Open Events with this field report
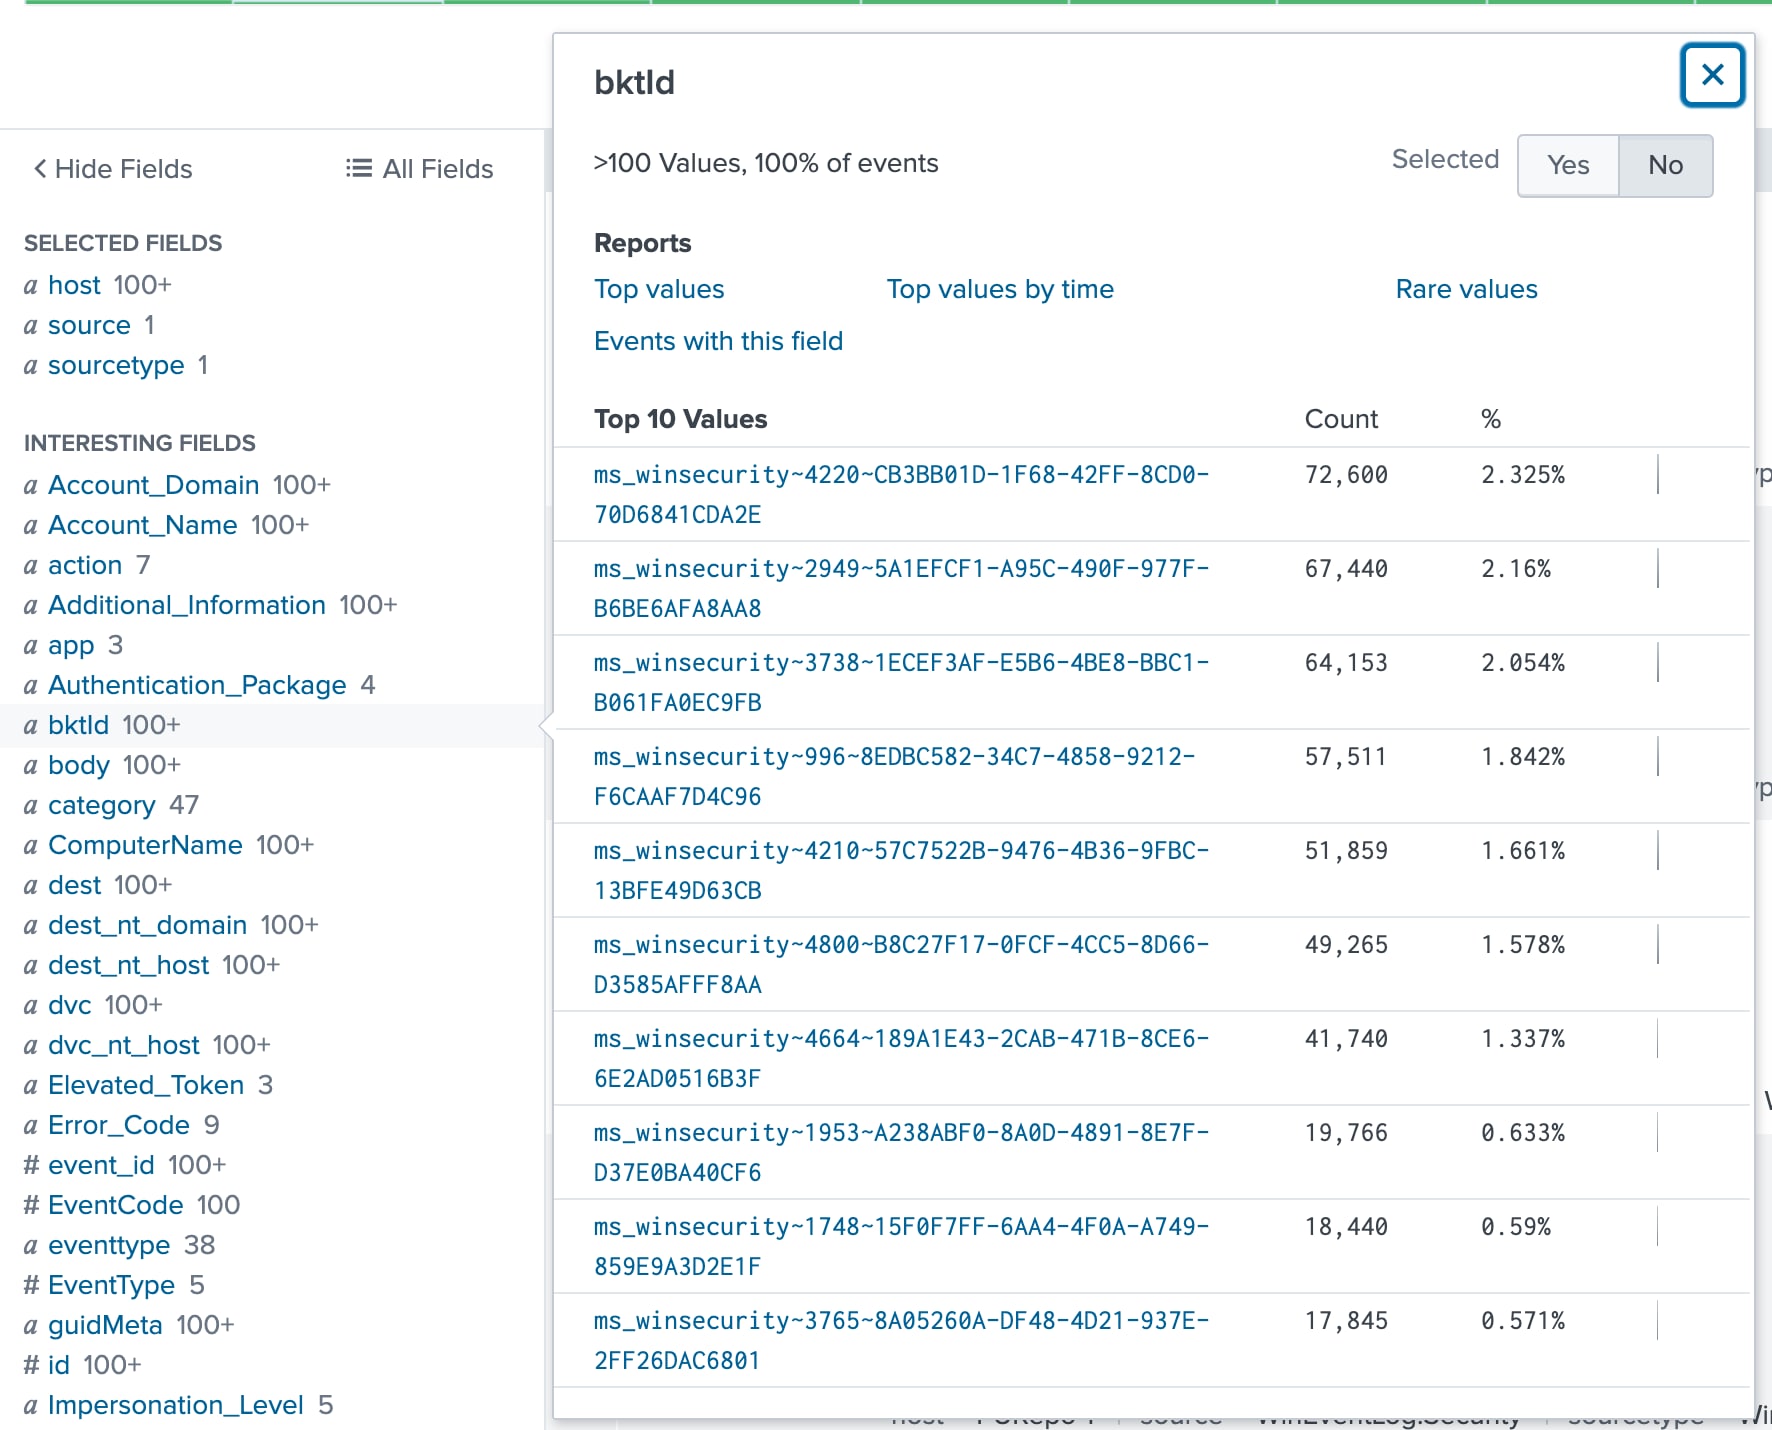The height and width of the screenshot is (1430, 1772). tap(718, 341)
